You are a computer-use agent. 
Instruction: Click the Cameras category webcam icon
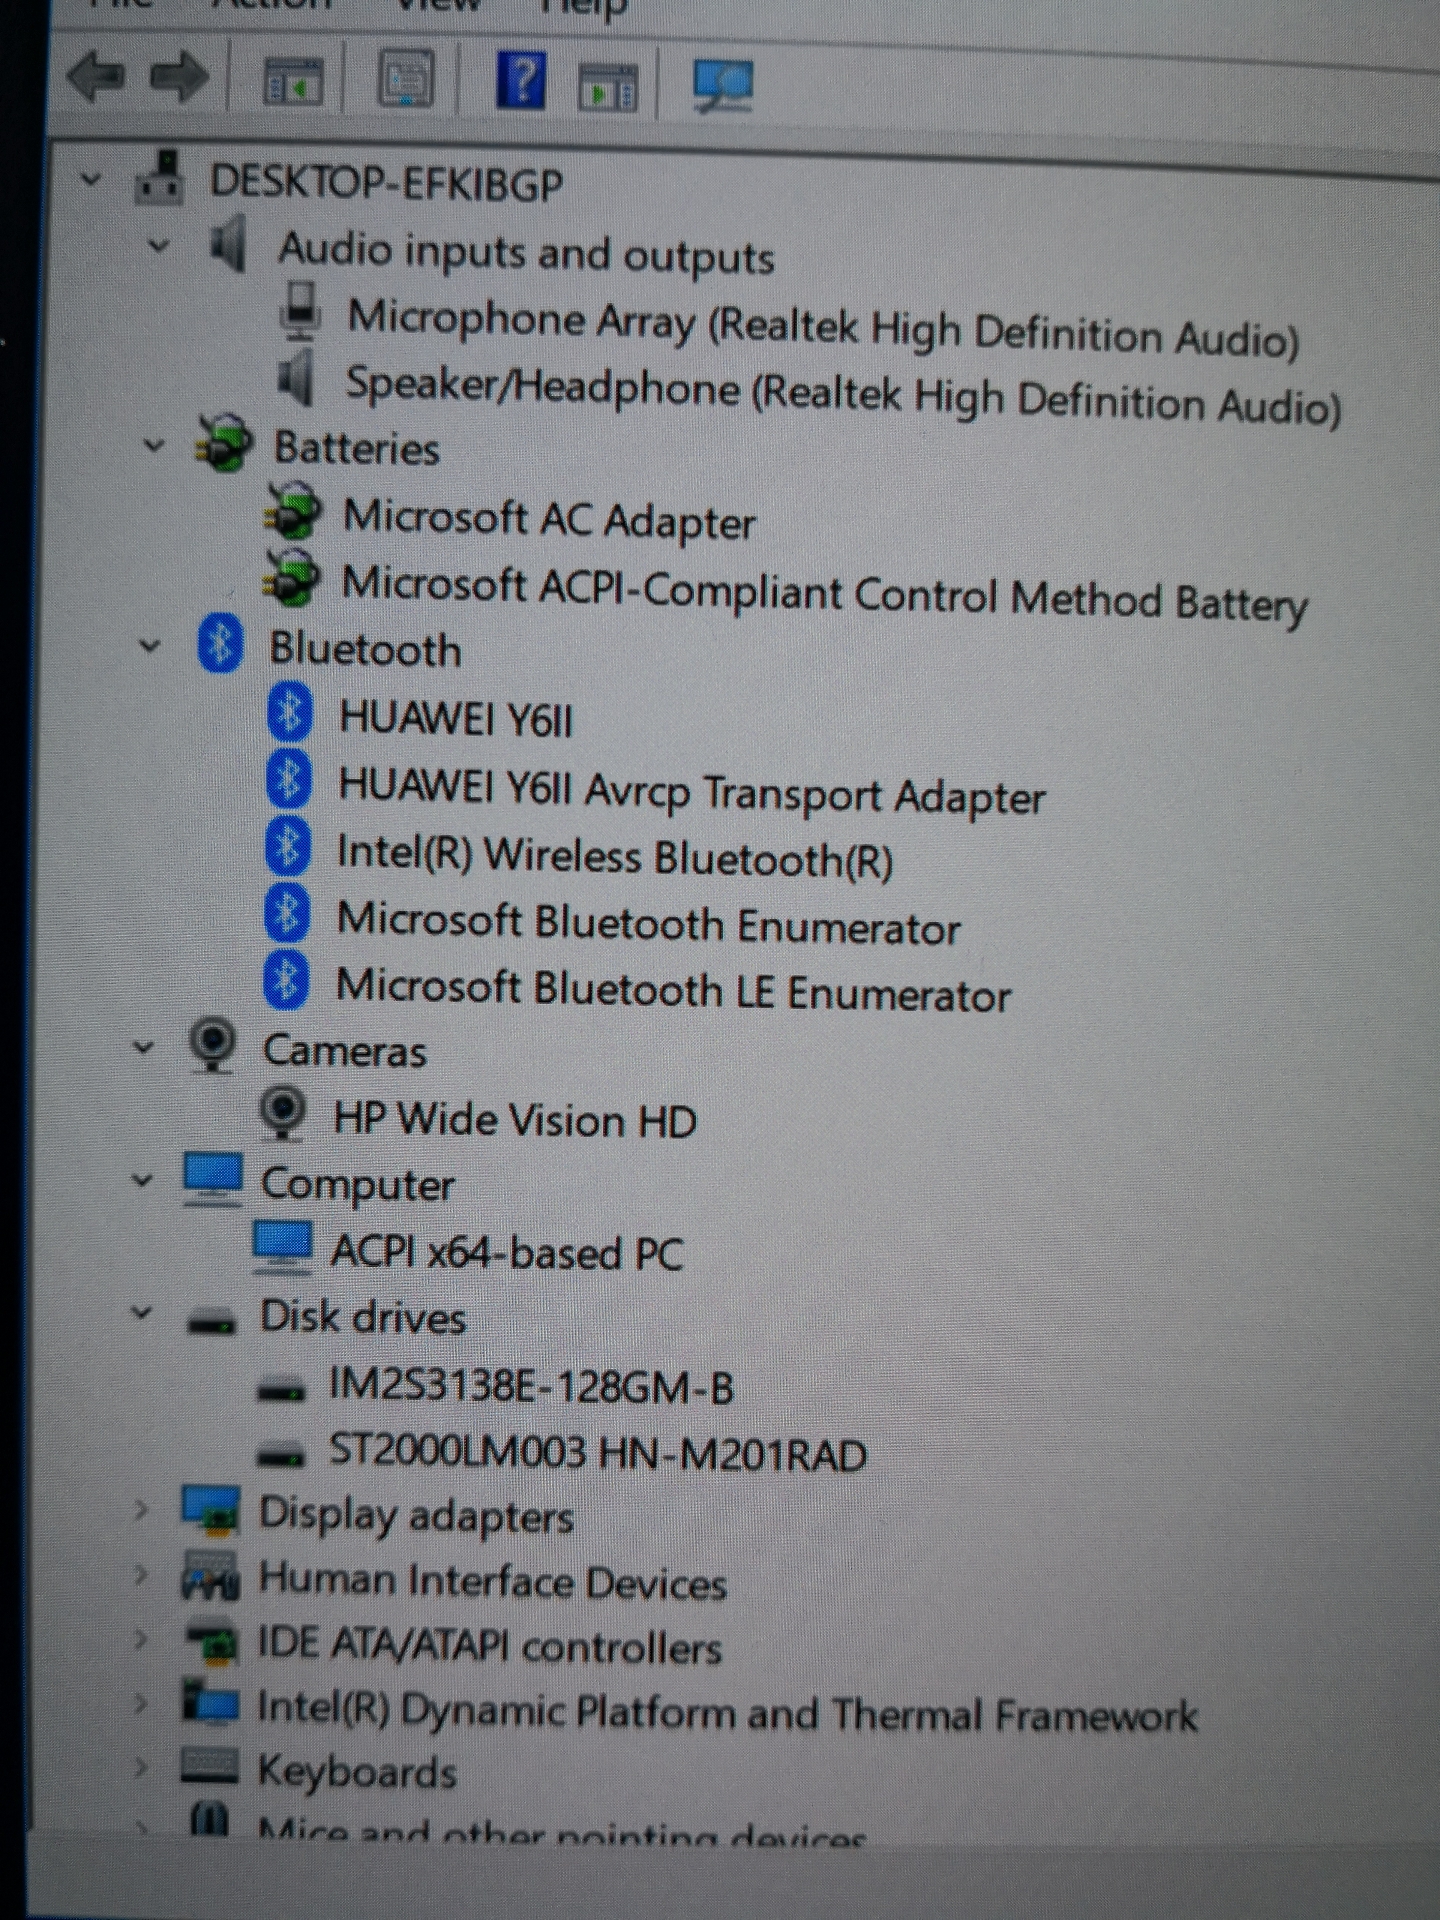(212, 1046)
